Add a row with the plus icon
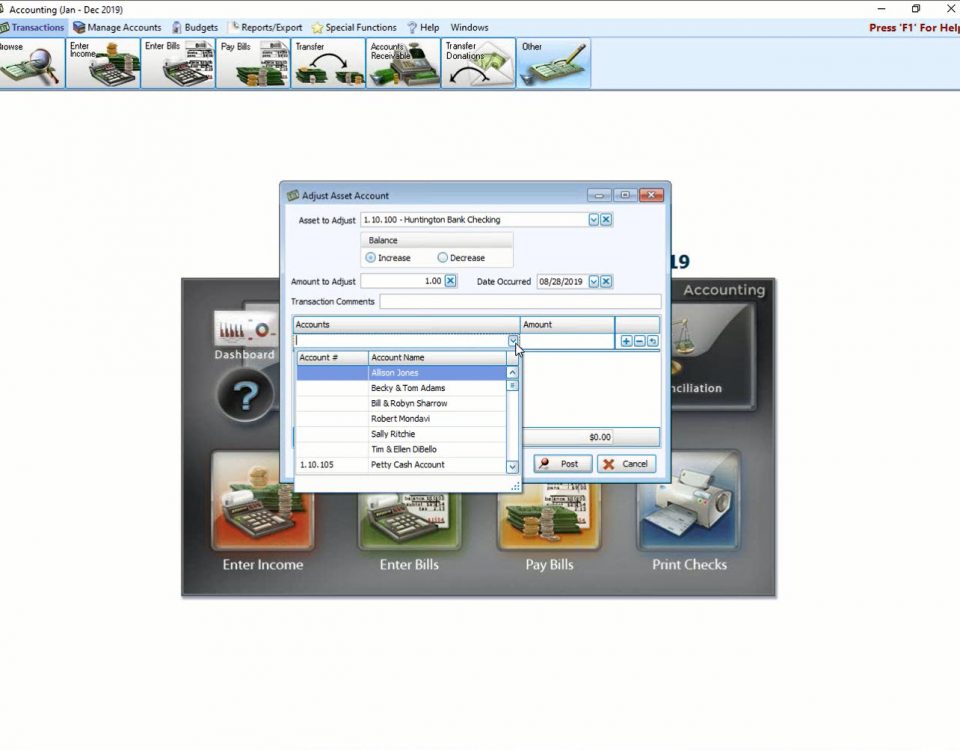 [627, 341]
